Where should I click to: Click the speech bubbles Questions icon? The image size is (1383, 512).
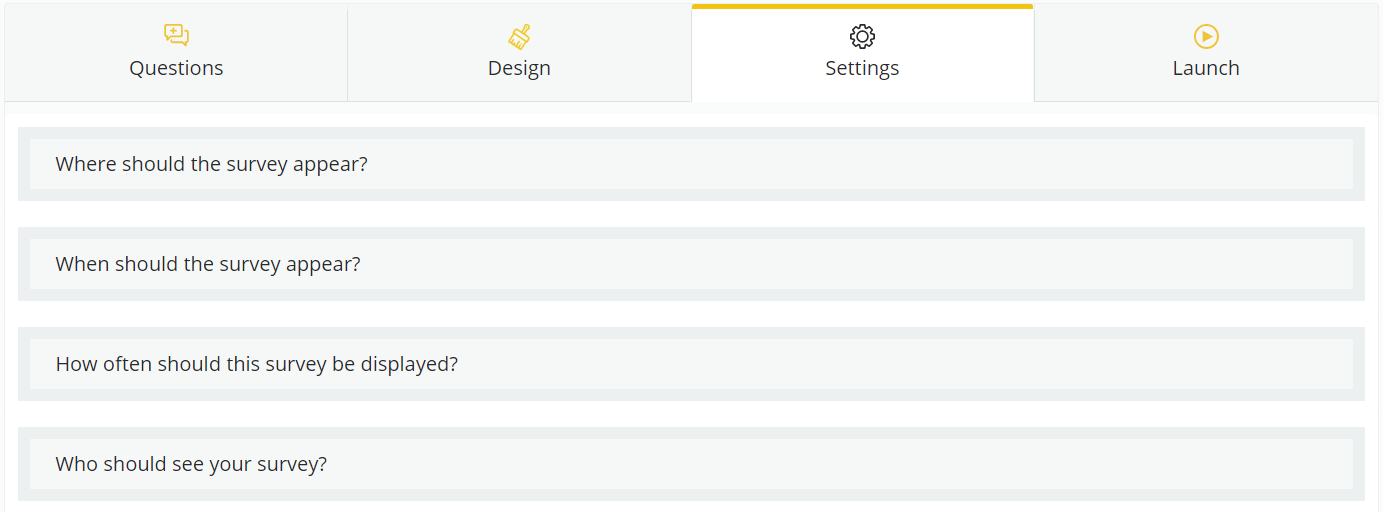click(x=176, y=36)
